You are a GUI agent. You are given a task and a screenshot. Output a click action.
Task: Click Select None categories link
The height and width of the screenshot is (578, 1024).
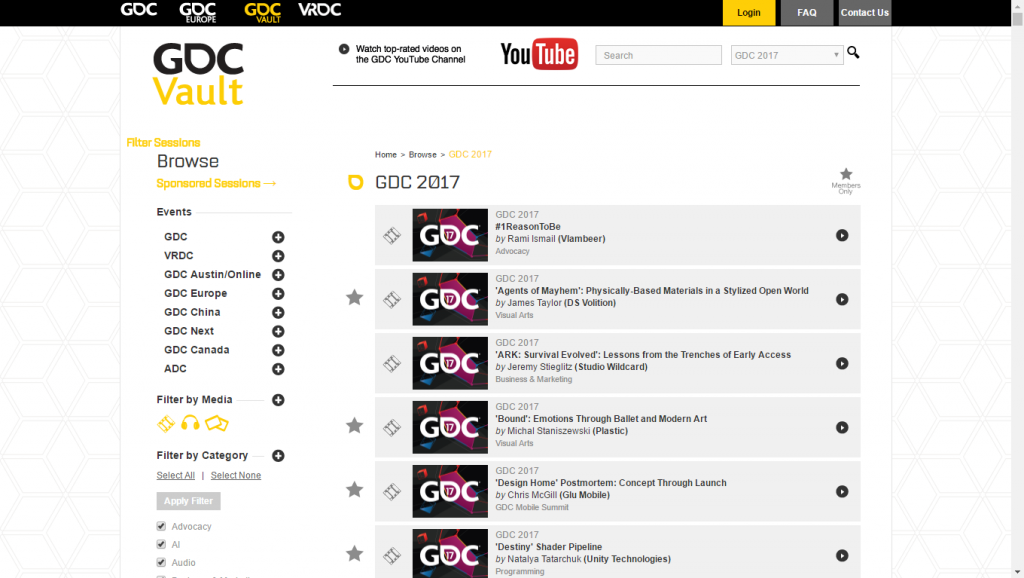pyautogui.click(x=236, y=475)
